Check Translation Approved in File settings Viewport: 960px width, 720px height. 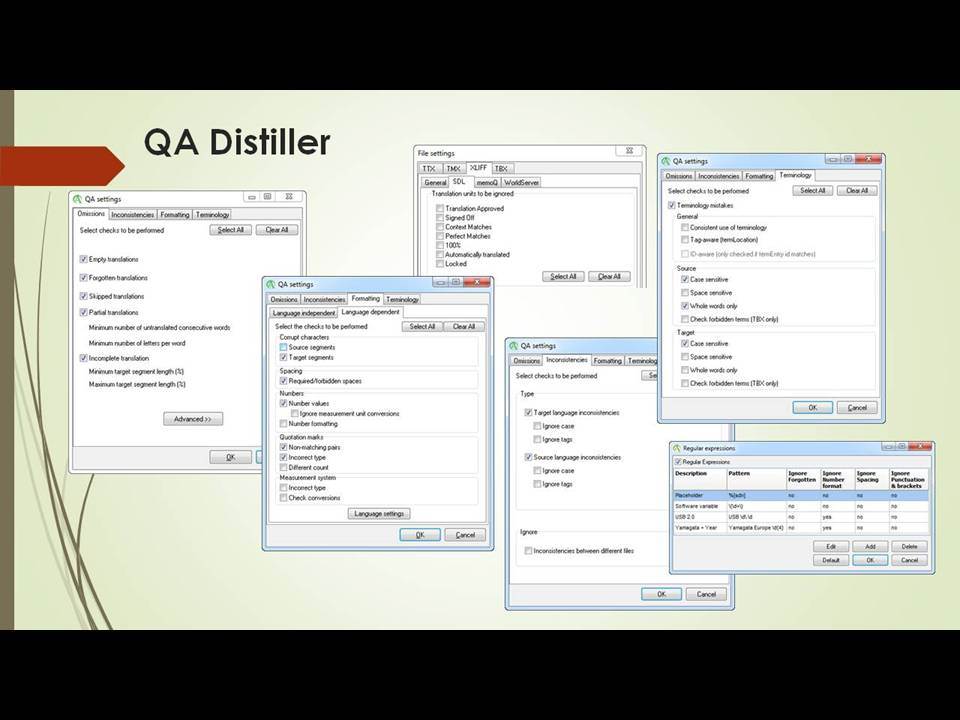pos(440,208)
